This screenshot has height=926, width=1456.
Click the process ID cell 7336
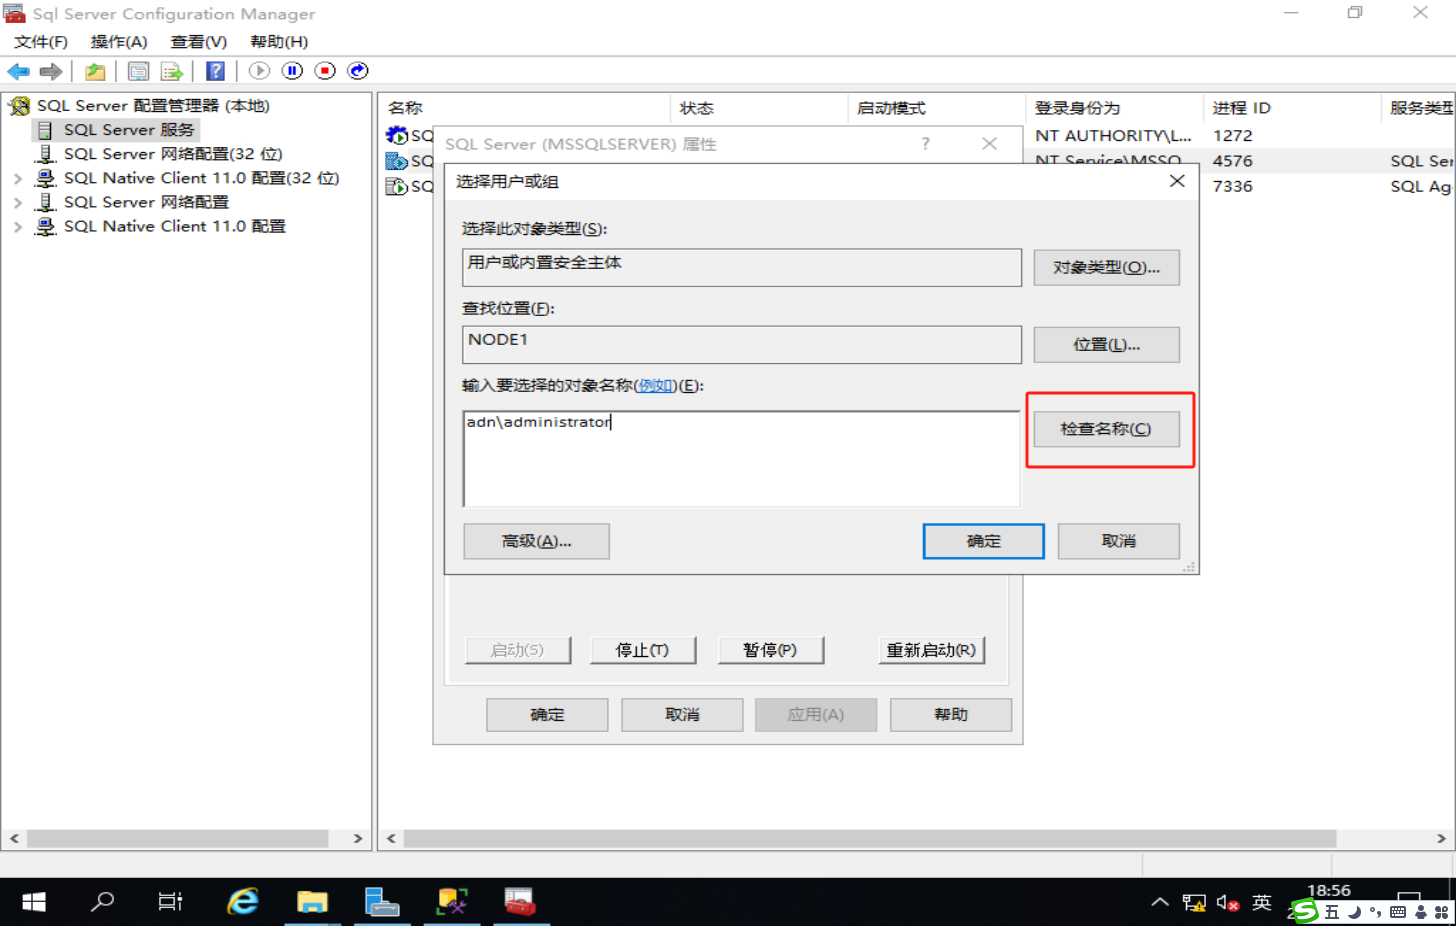tap(1232, 187)
